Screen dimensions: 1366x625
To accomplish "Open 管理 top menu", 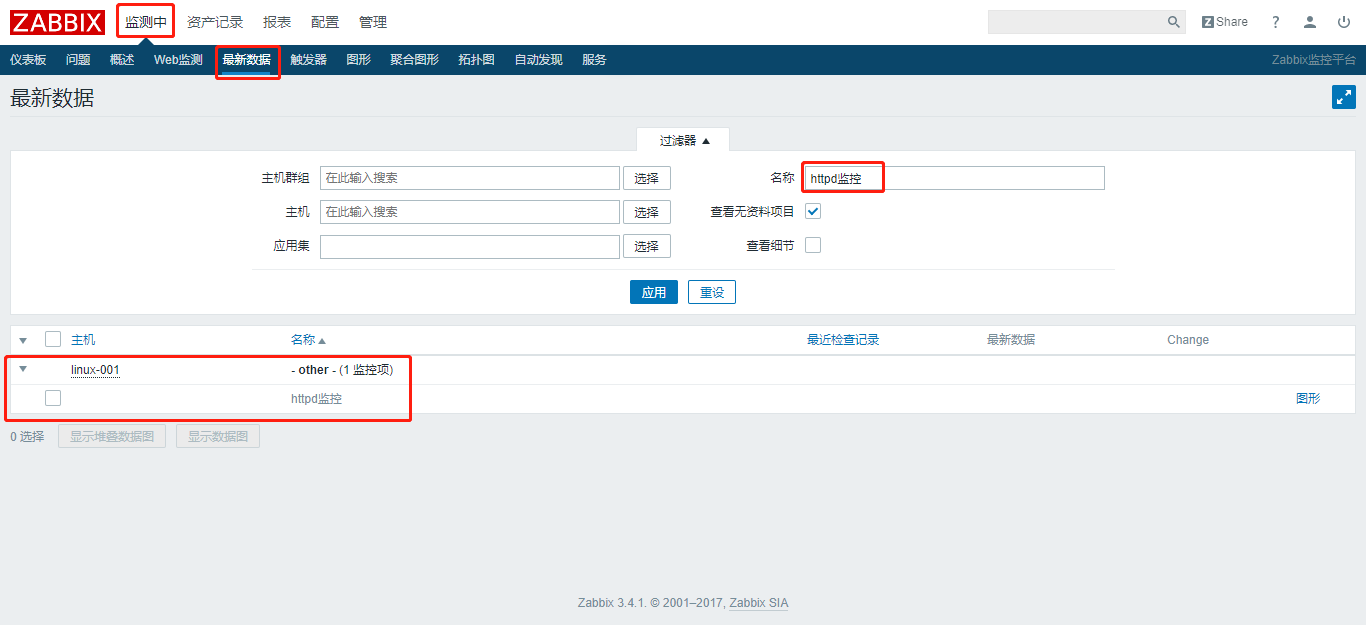I will tap(373, 22).
